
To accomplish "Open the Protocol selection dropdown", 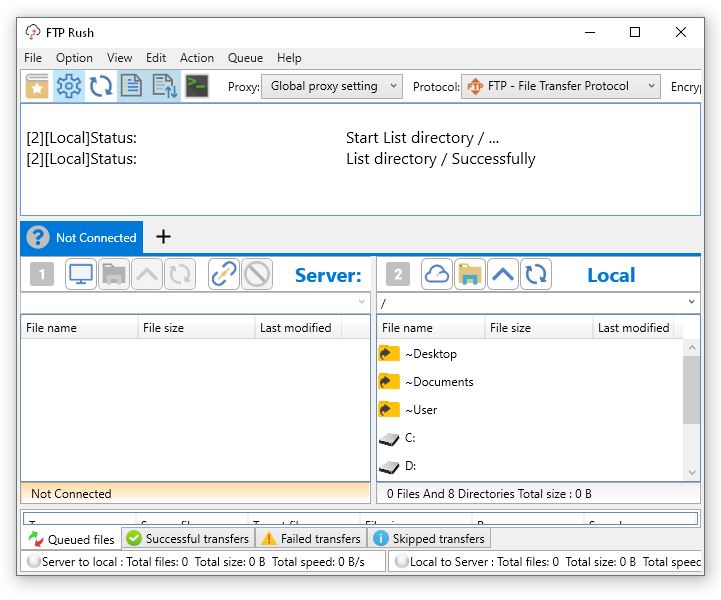I will pyautogui.click(x=560, y=87).
